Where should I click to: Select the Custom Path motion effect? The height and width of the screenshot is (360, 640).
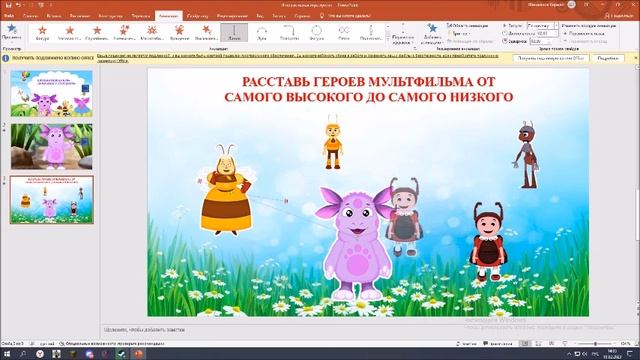pos(371,33)
